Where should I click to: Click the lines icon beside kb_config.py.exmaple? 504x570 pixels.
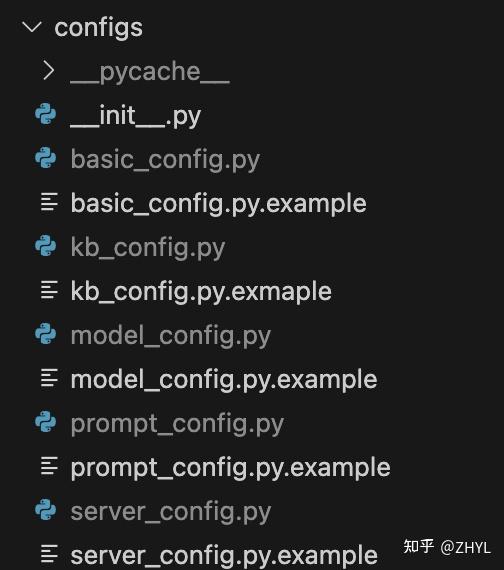click(49, 290)
